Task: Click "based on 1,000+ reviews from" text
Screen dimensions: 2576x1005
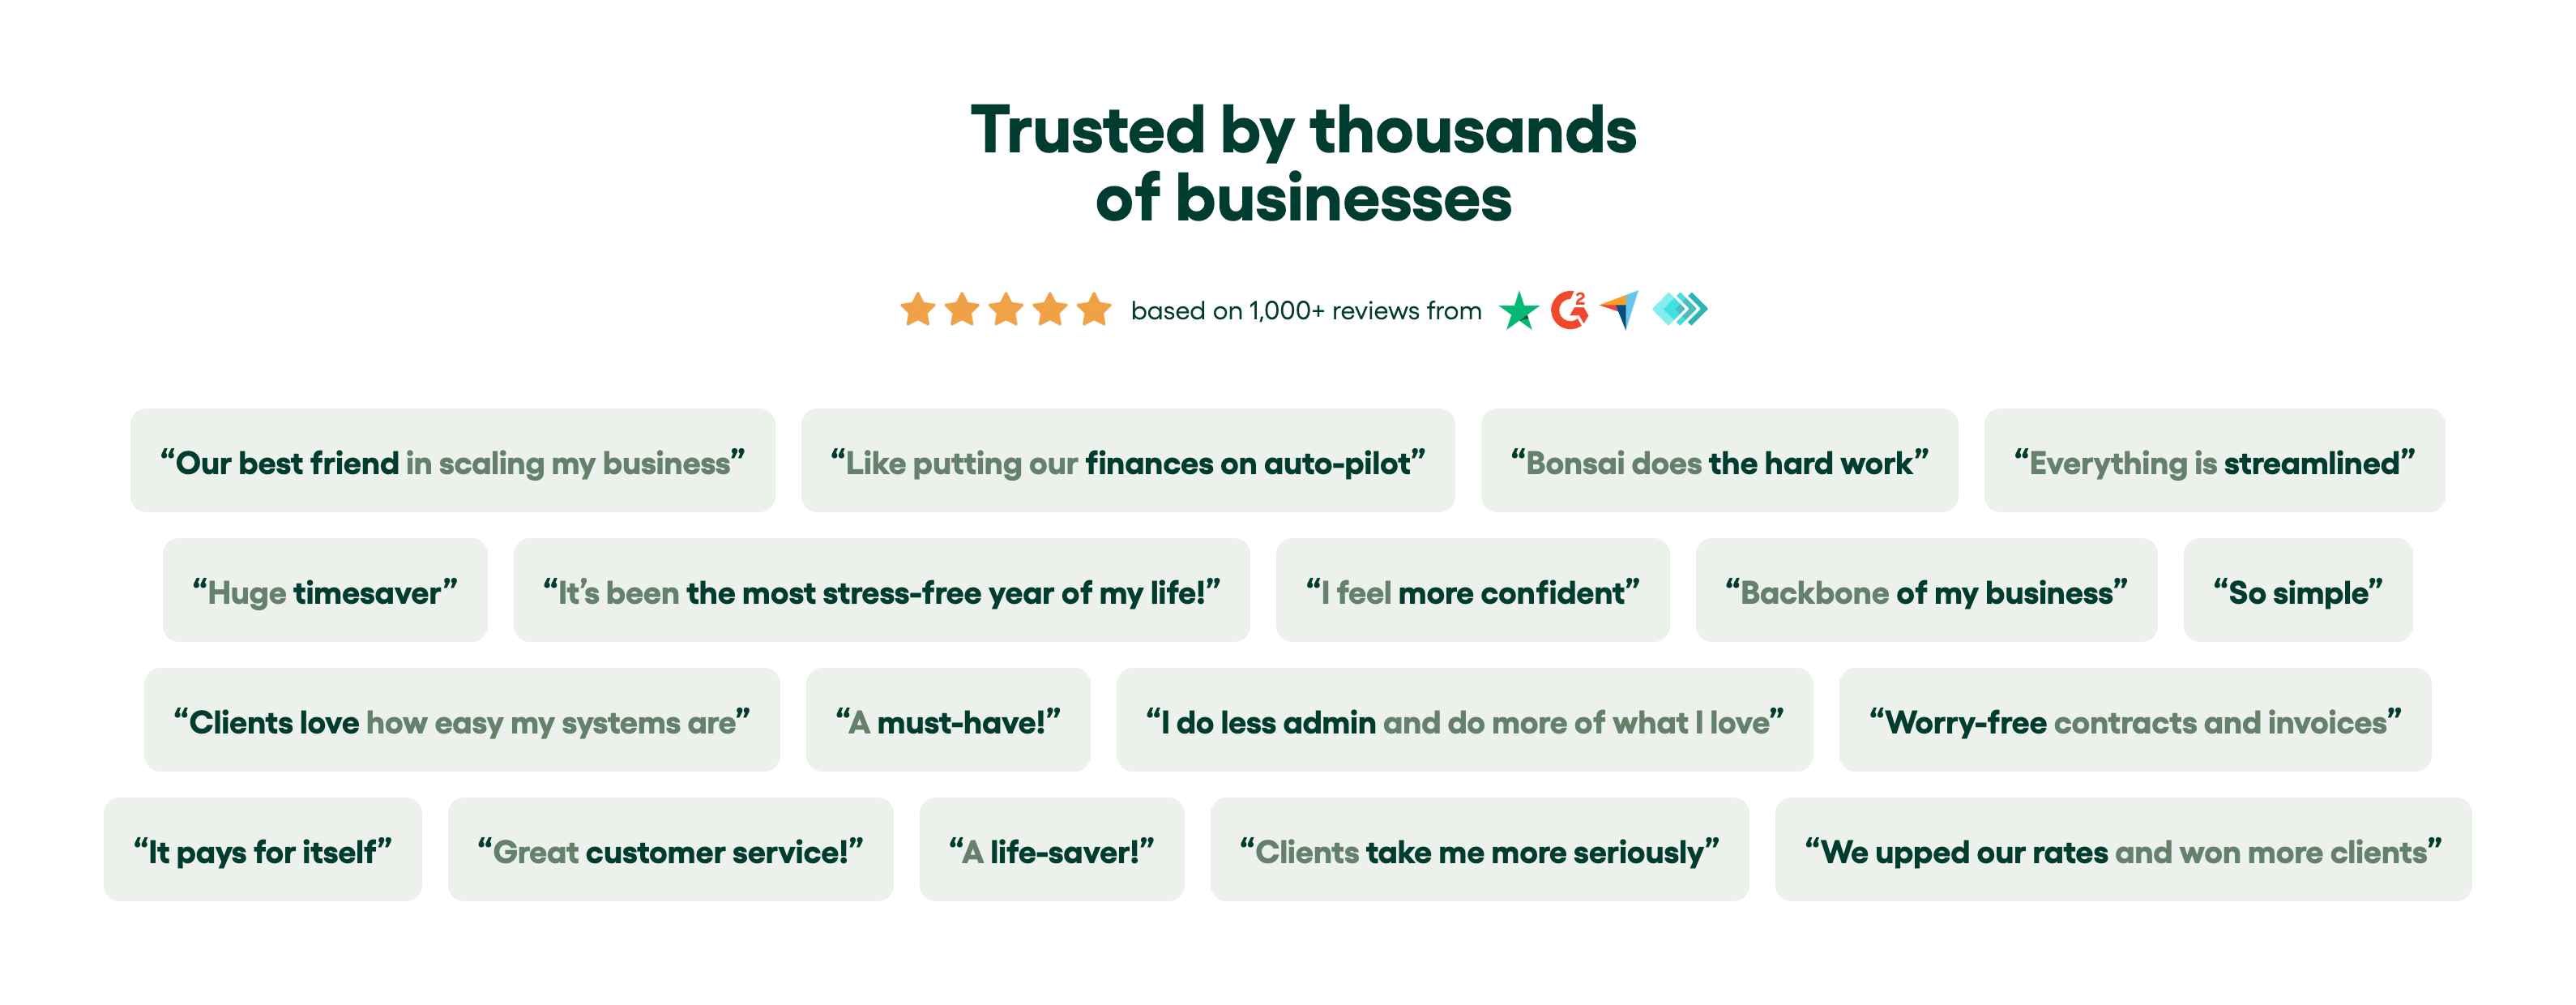Action: (1306, 311)
